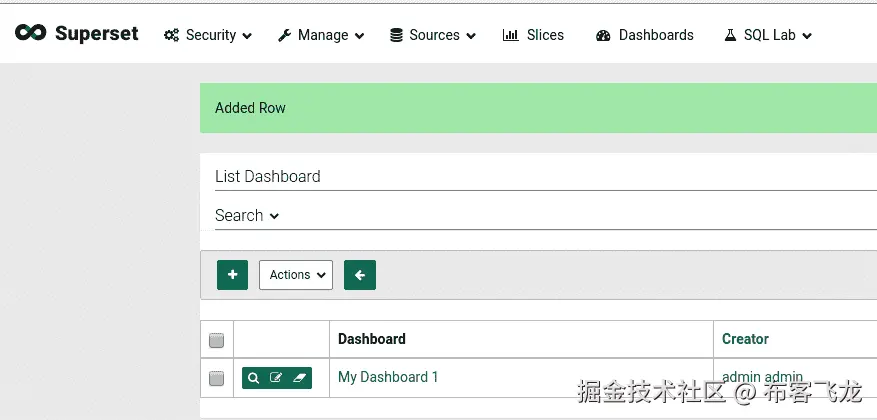Expand the Search filter panel
Viewport: 877px width, 420px height.
pyautogui.click(x=247, y=215)
